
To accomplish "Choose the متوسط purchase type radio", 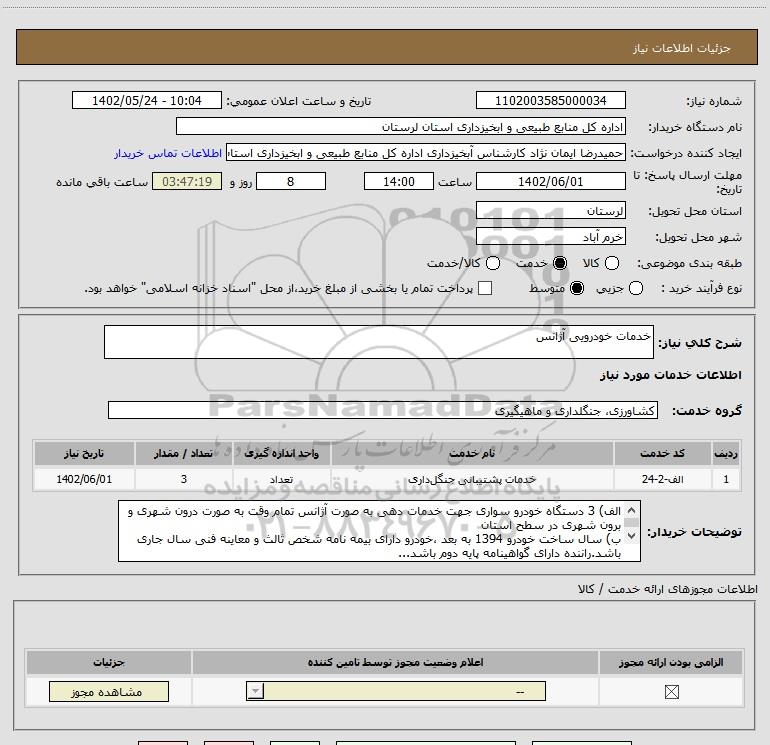I will 577,288.
